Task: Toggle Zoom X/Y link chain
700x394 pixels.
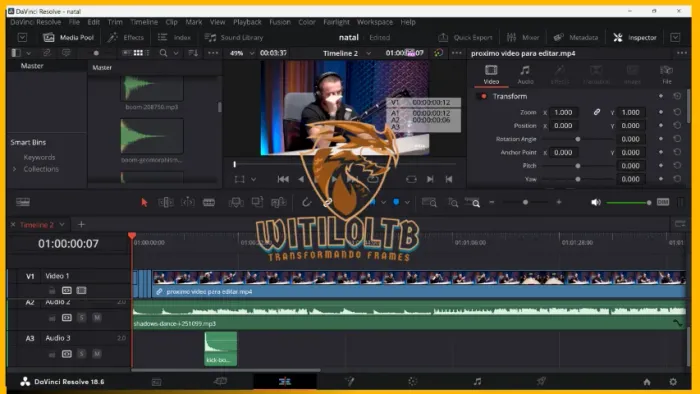Action: [x=597, y=112]
